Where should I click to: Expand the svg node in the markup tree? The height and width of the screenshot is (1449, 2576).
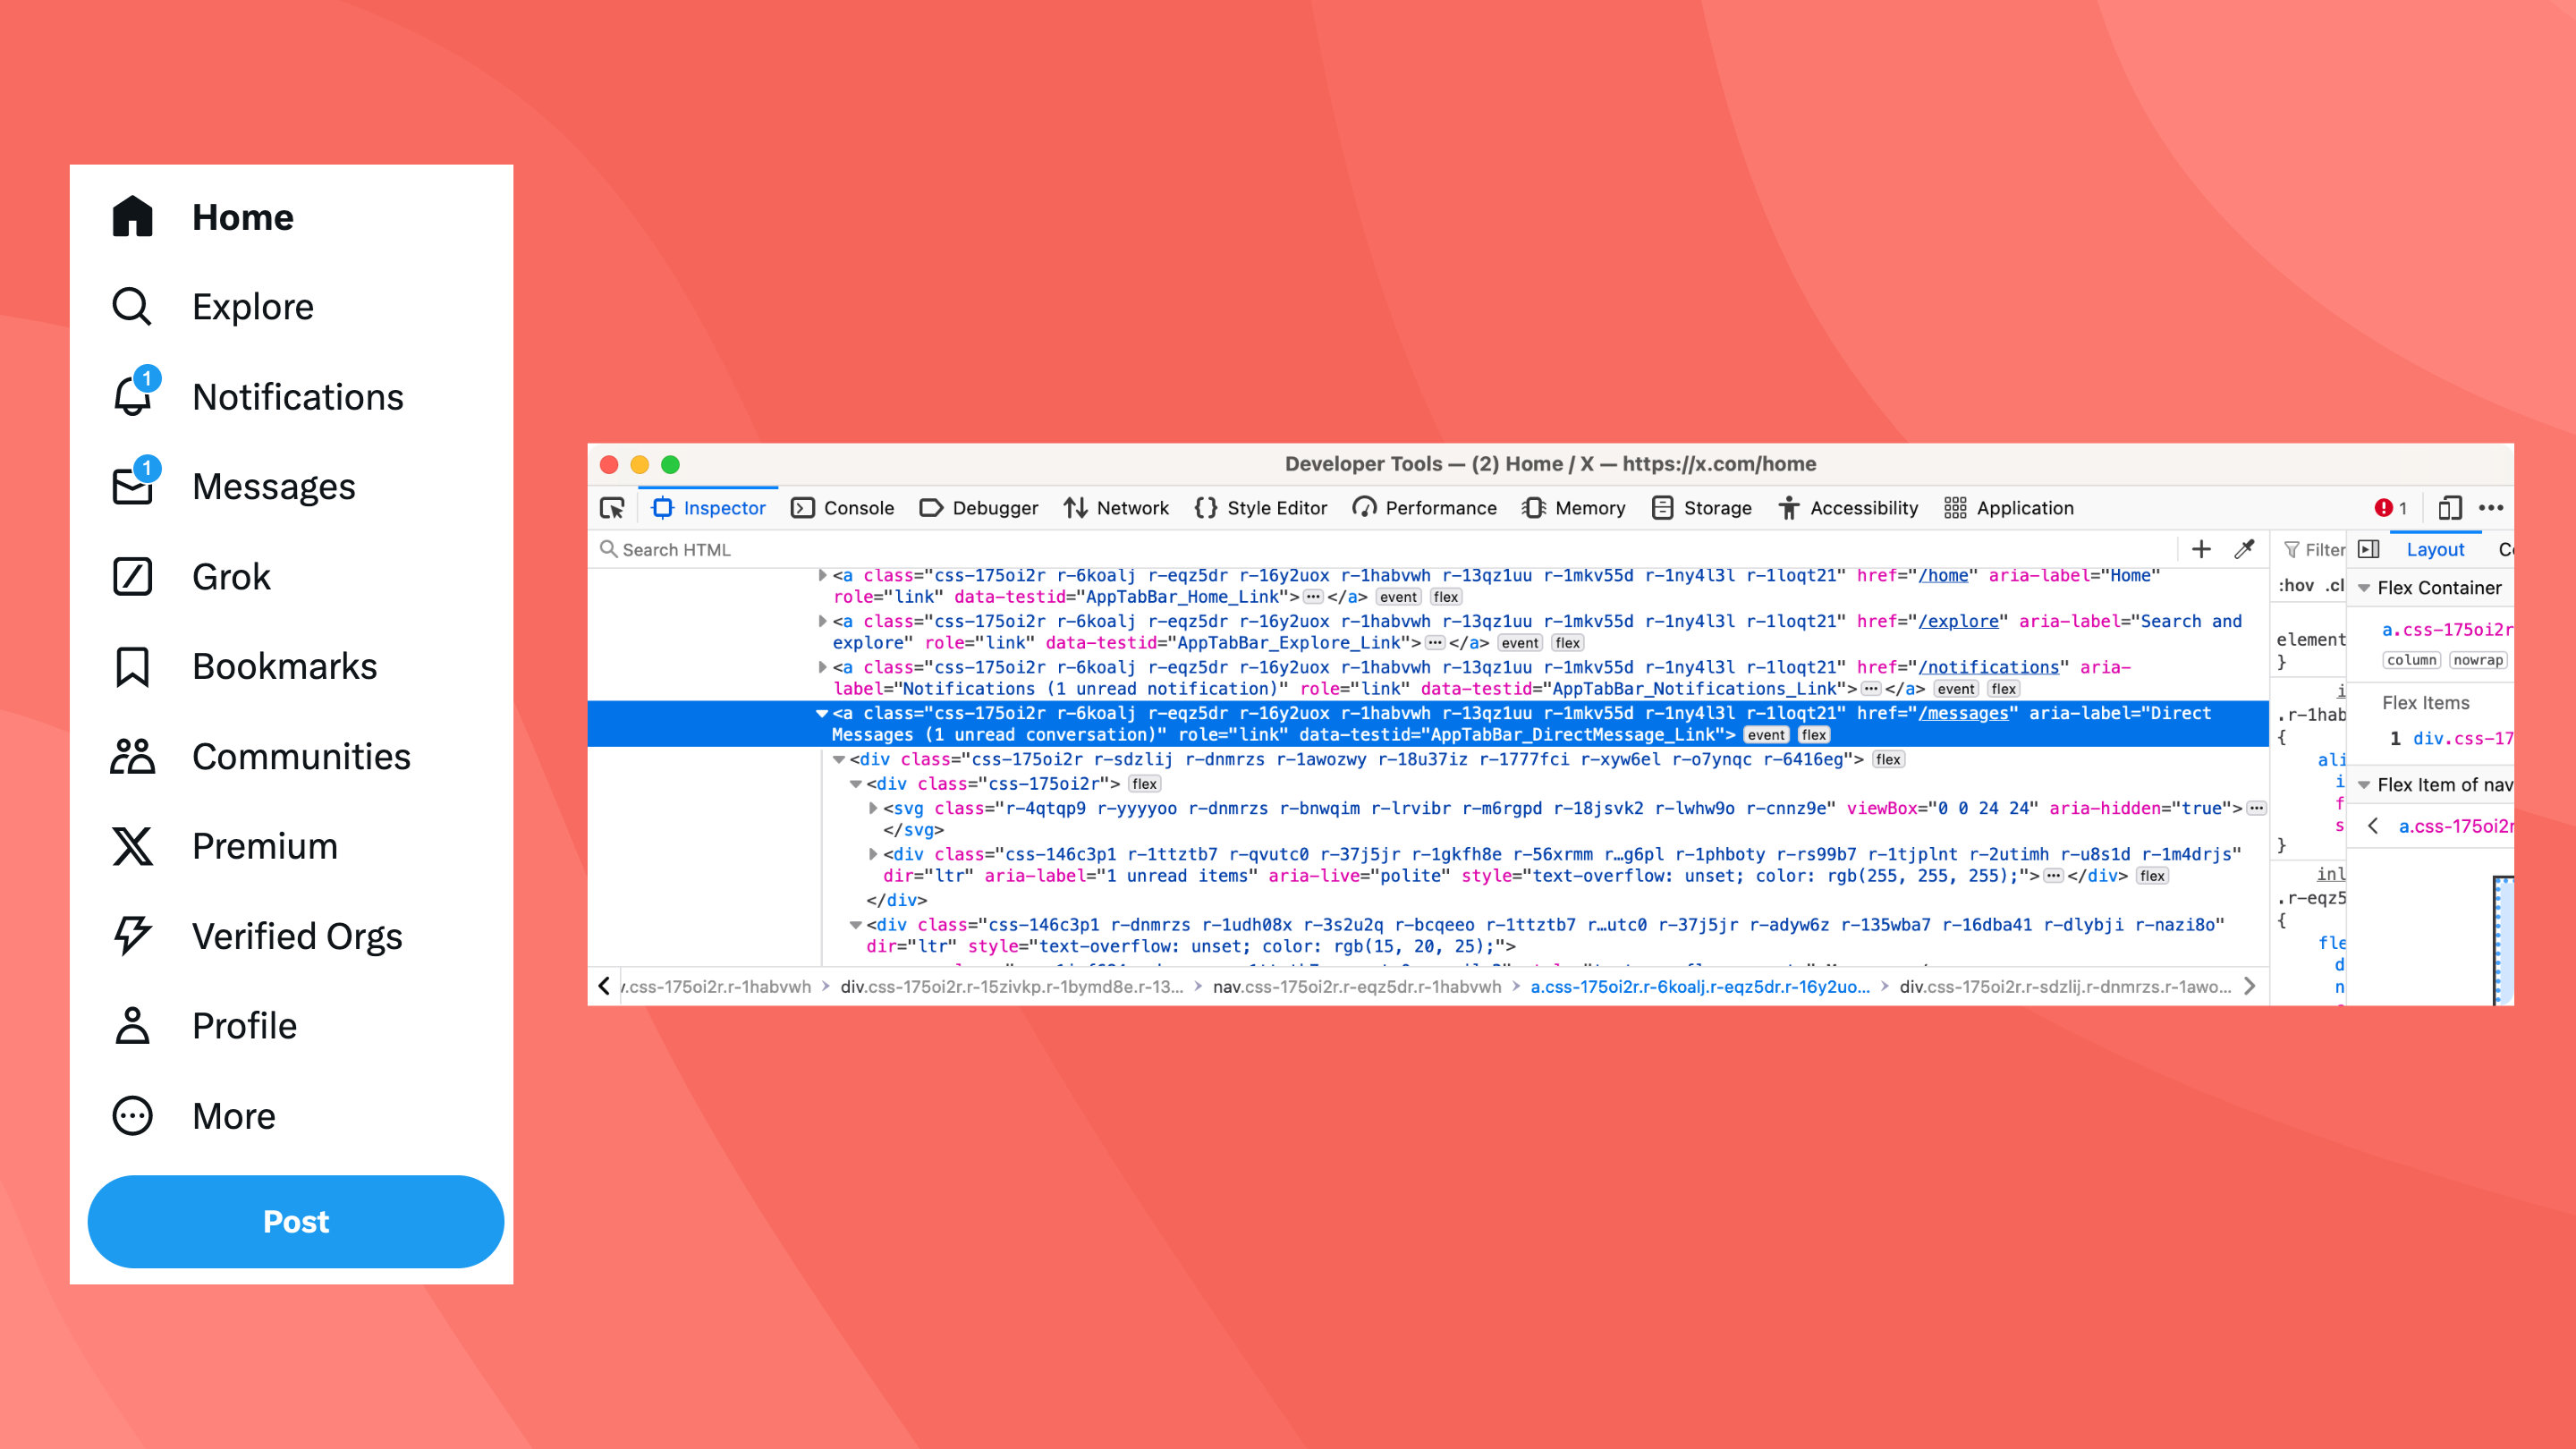click(874, 809)
